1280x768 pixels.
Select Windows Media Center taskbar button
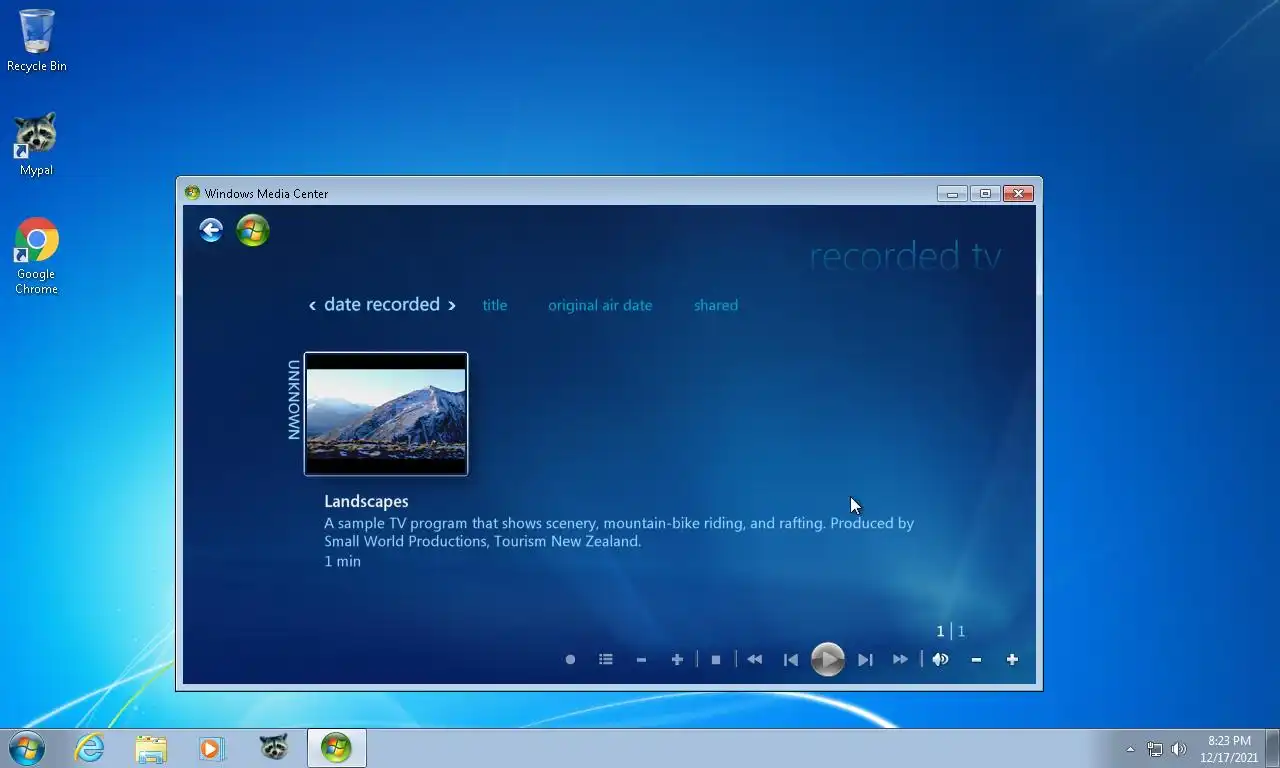[x=336, y=748]
